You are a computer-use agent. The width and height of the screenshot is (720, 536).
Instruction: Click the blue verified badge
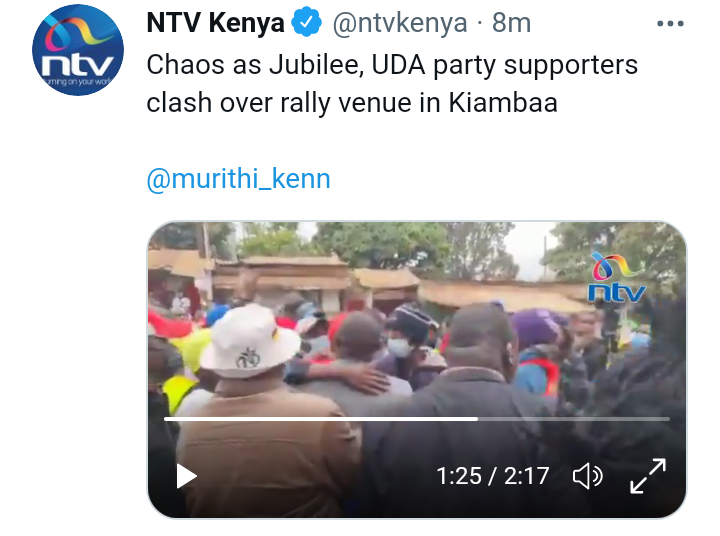coord(307,23)
